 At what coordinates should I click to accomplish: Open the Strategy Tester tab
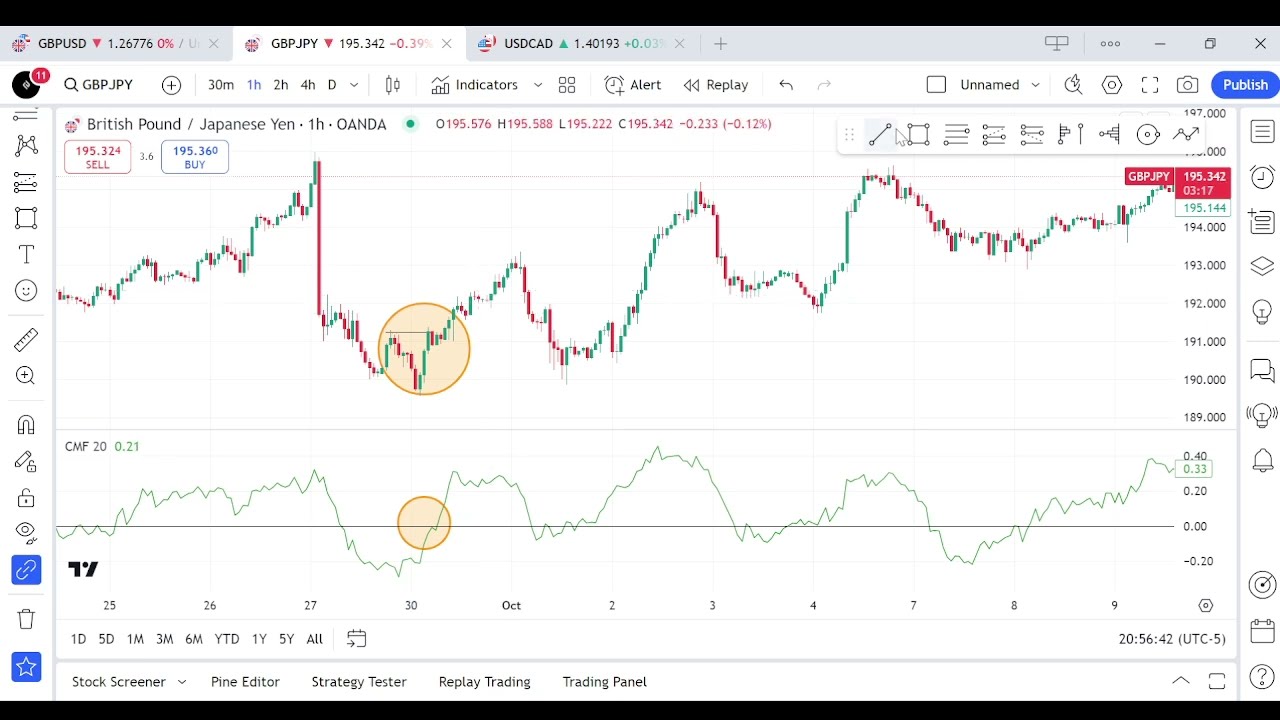point(359,682)
